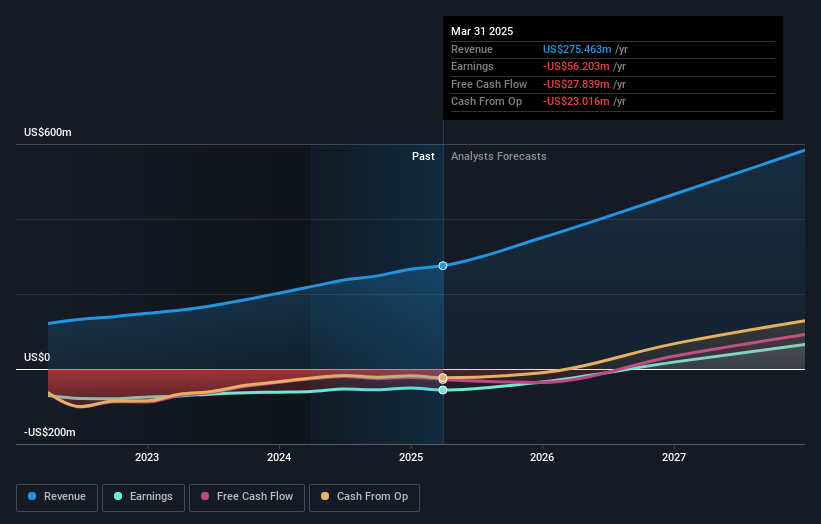Click the -US$23.016m cash from op value
Viewport: 821px width, 524px height.
[576, 102]
